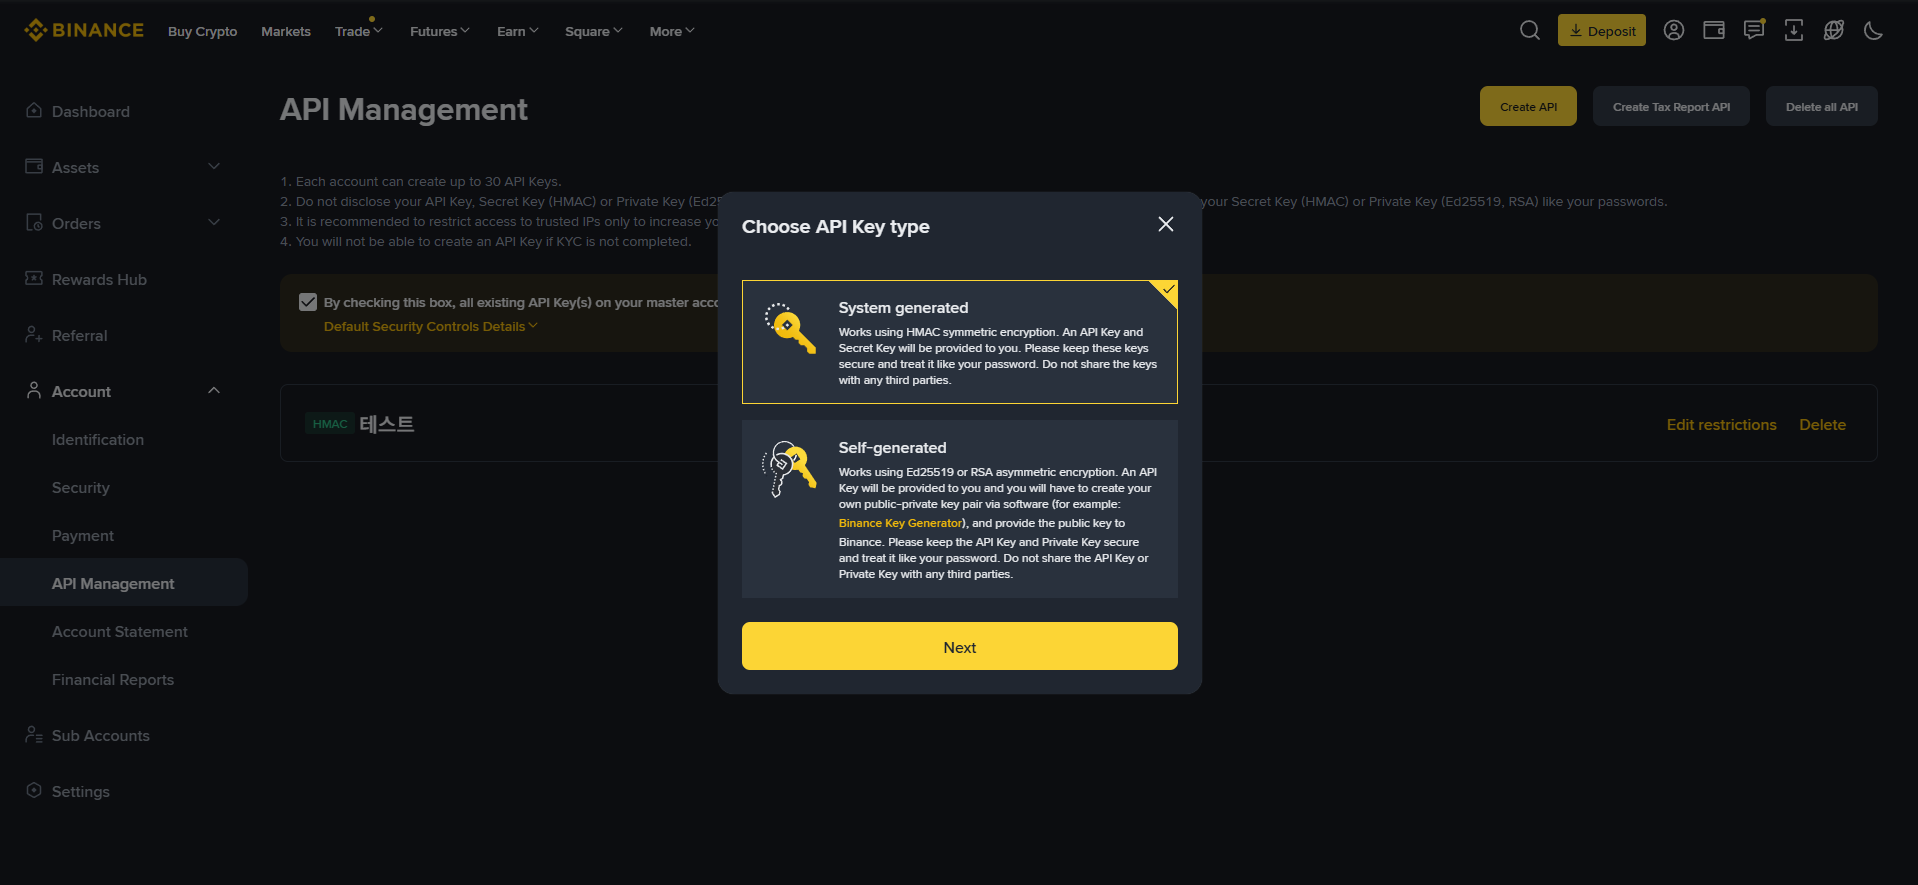Click the Self-generated keys icon
The image size is (1918, 885).
point(790,469)
